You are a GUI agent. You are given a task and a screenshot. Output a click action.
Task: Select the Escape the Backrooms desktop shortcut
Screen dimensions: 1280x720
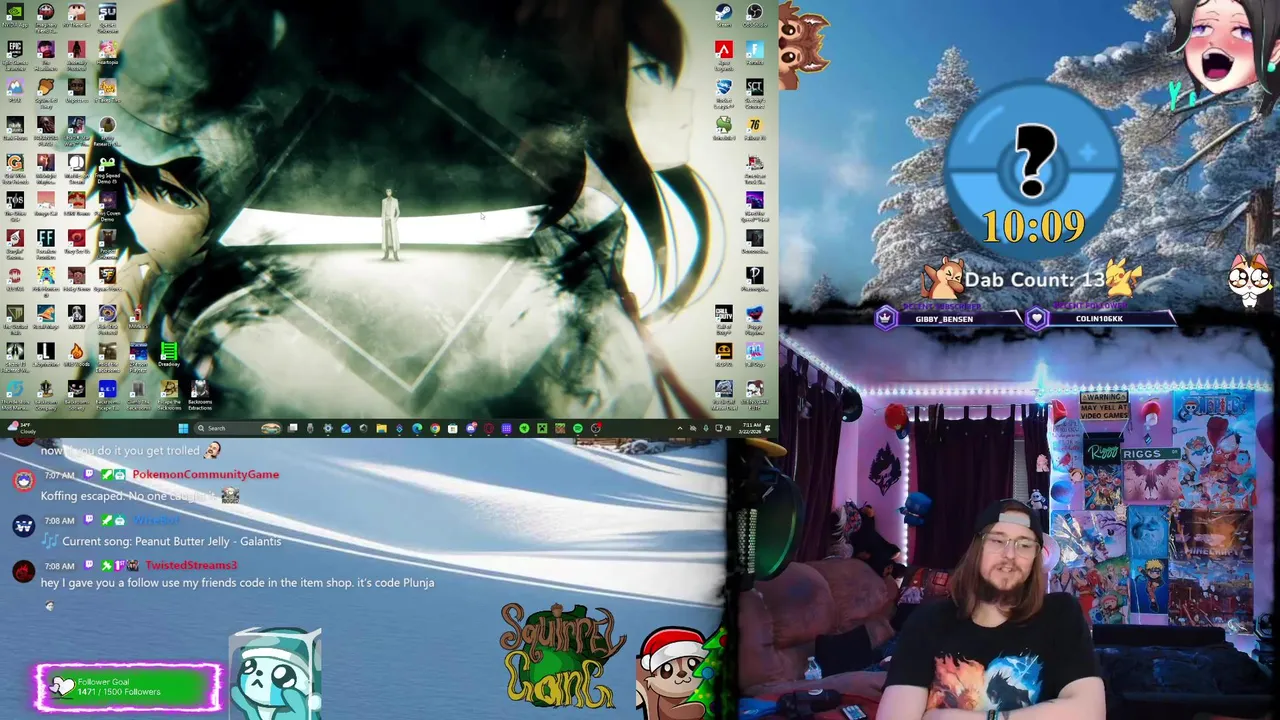pyautogui.click(x=169, y=394)
